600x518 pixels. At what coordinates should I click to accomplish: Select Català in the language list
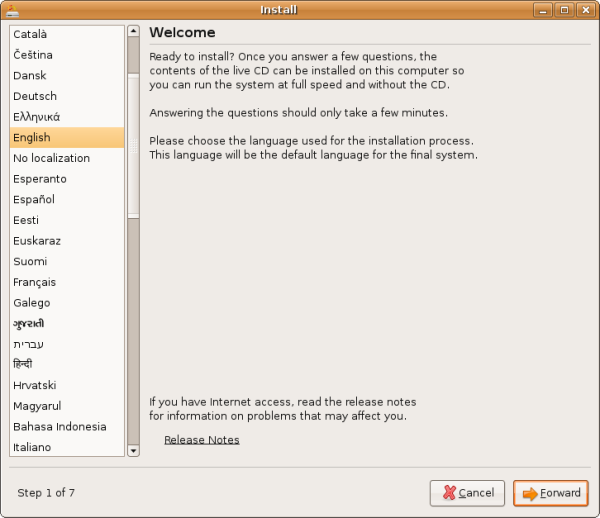point(67,34)
